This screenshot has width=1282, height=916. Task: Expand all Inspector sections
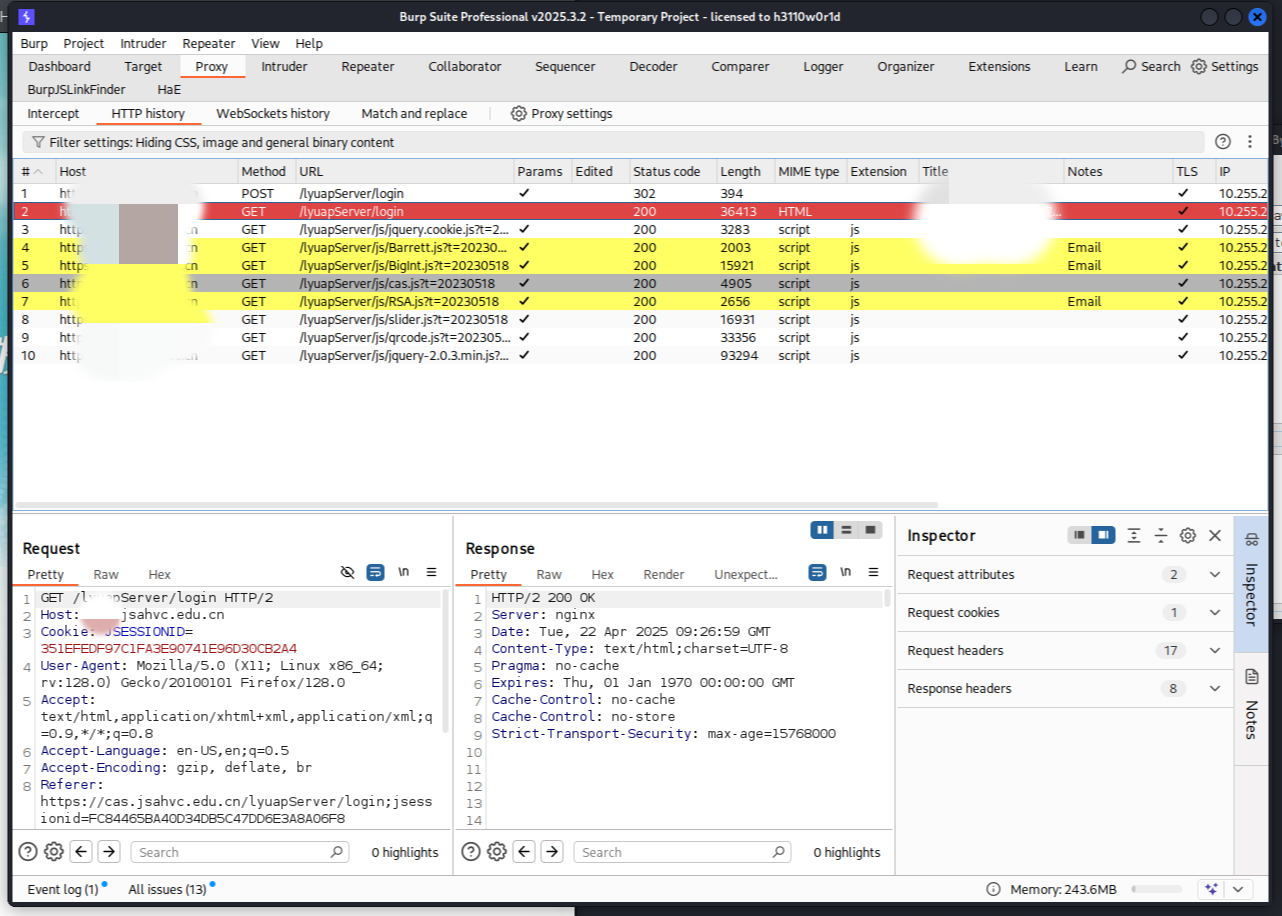(x=1133, y=535)
